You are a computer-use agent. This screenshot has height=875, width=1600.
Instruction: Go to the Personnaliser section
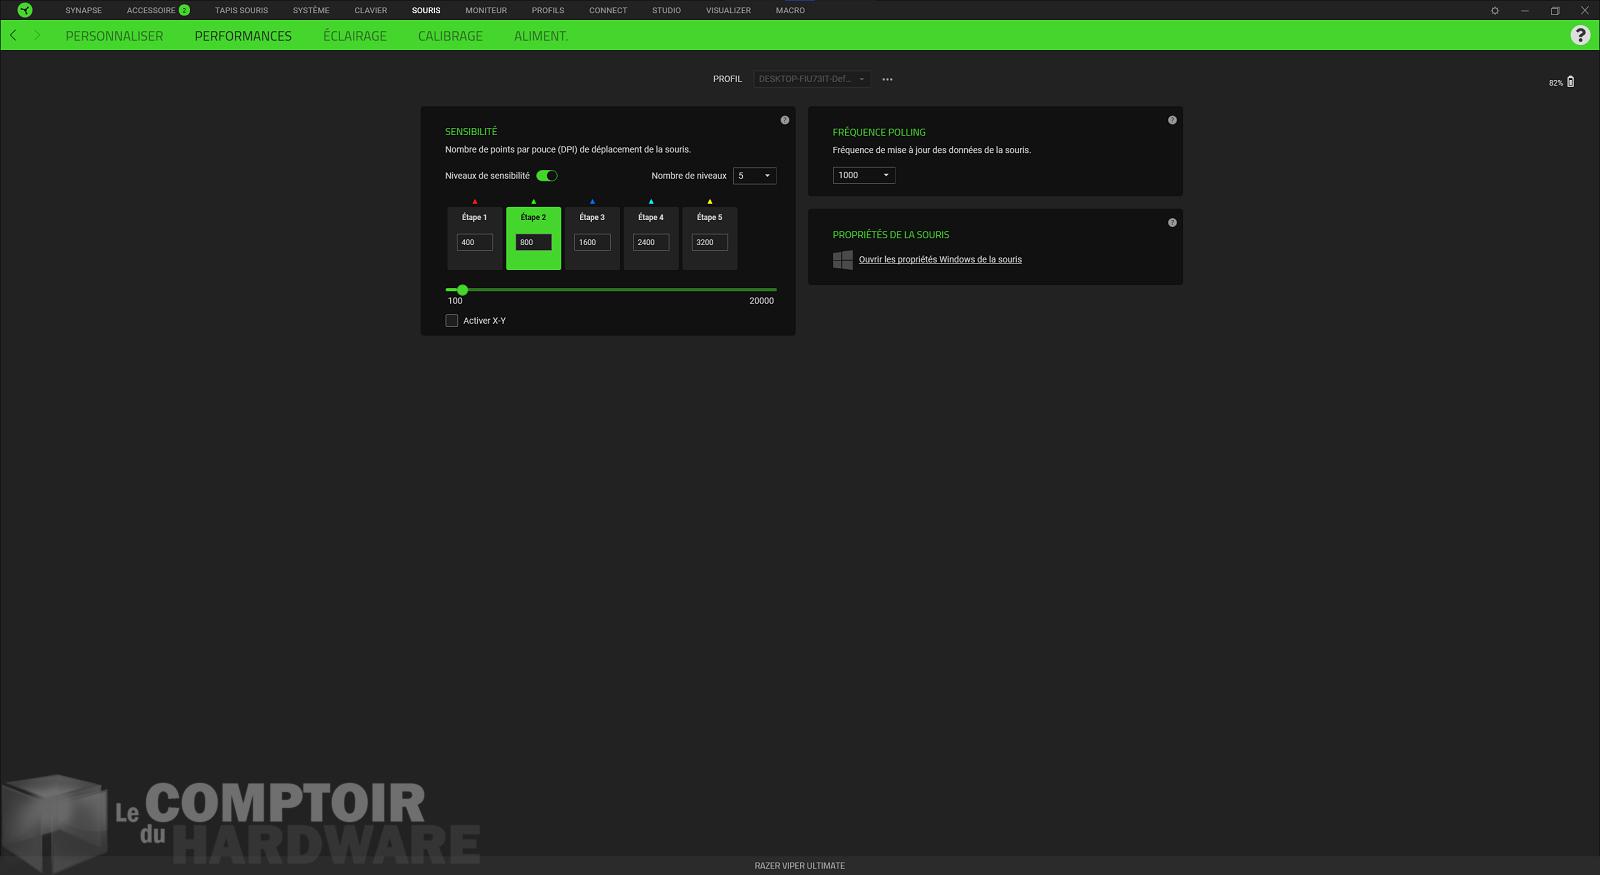pos(114,36)
